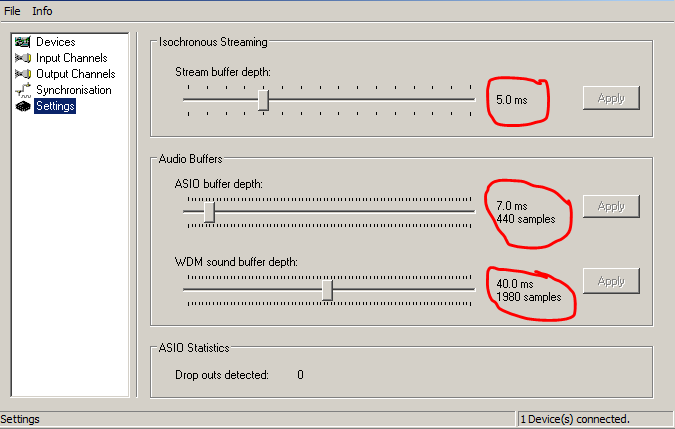Open the File menu
This screenshot has height=429, width=675.
[13, 11]
